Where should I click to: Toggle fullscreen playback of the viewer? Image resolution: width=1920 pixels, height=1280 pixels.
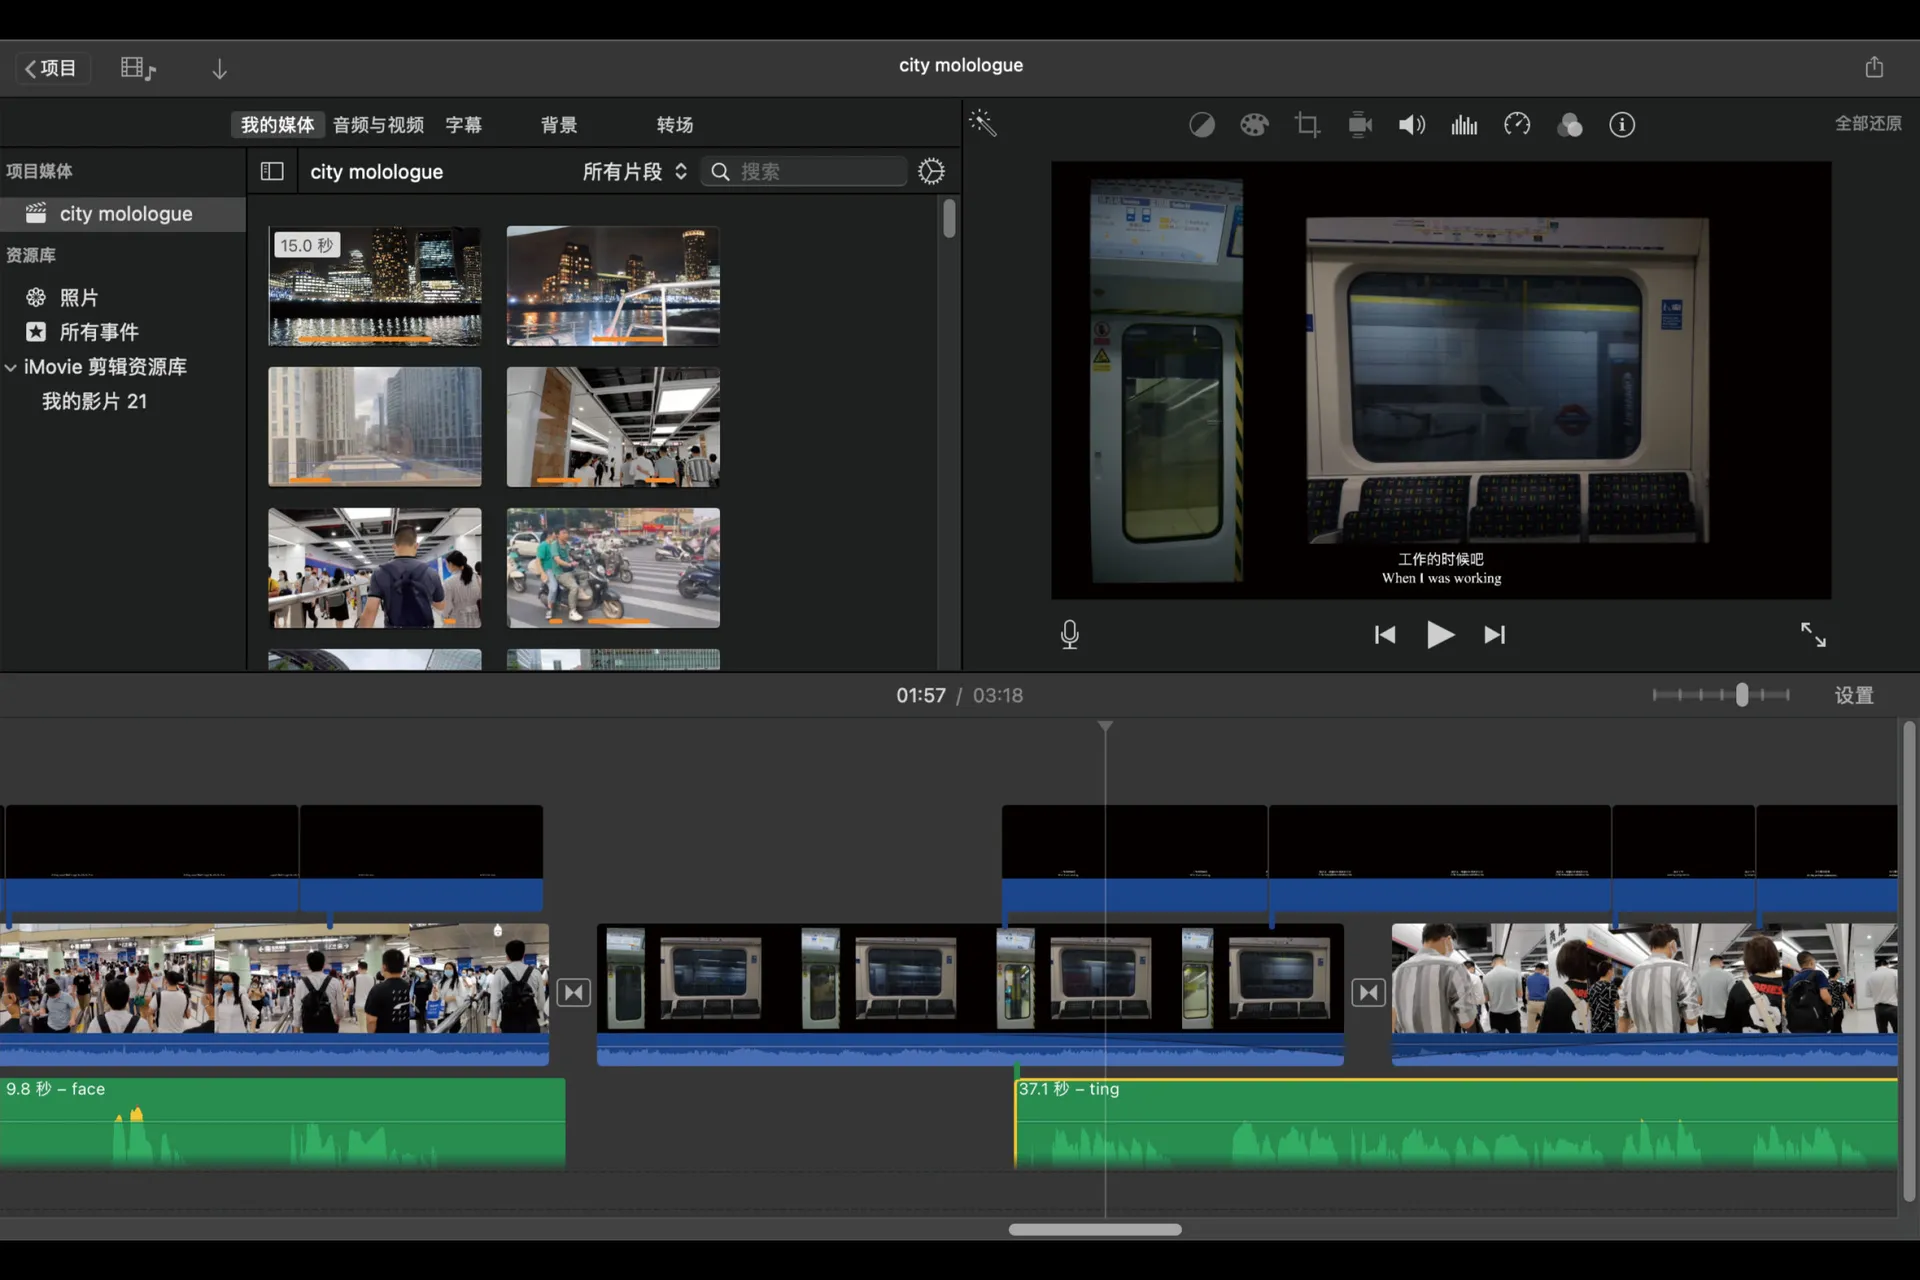[1813, 635]
